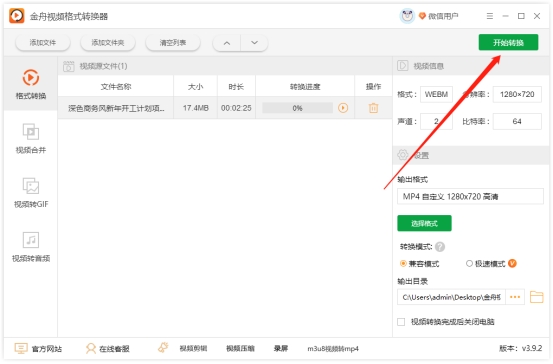Image resolution: width=553 pixels, height=364 pixels.
Task: Click the 1280×720 resolution value
Action: 517,94
